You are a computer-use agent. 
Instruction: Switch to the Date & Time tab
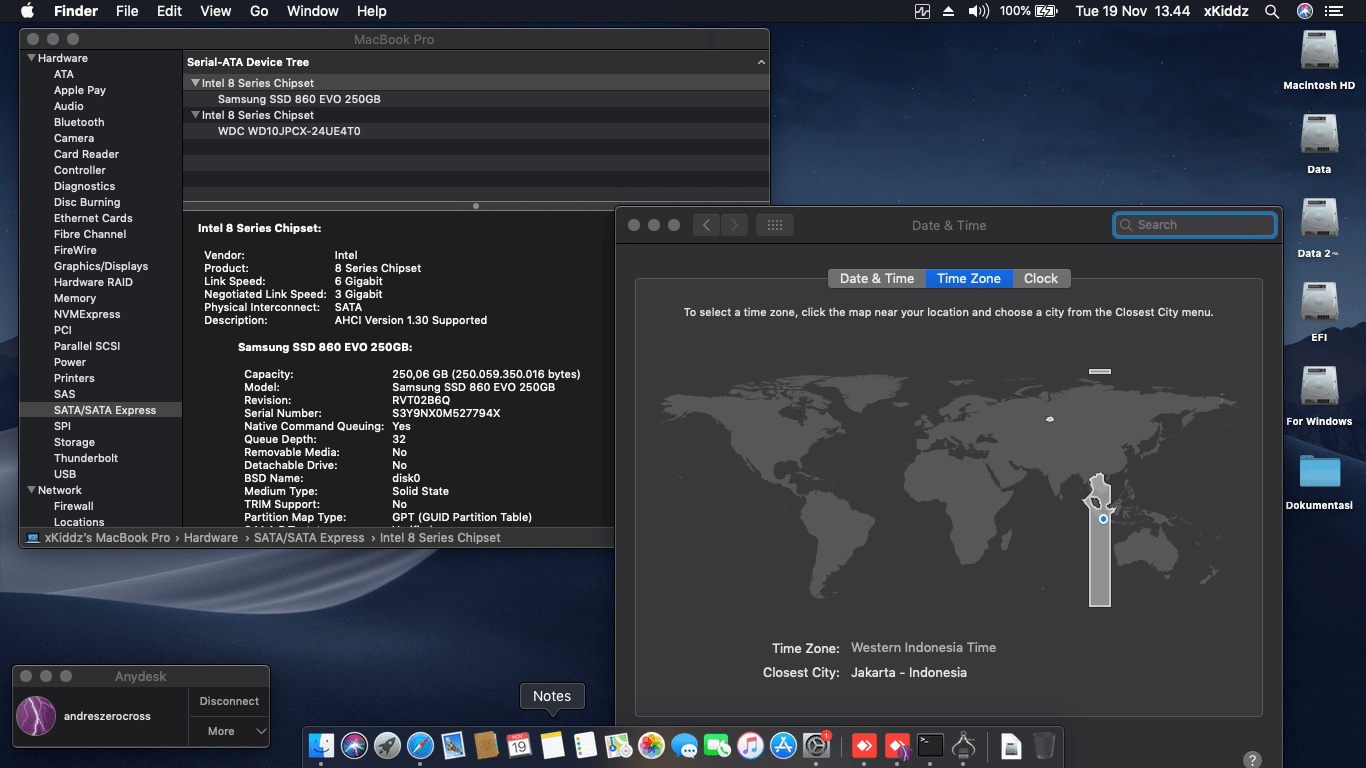[876, 278]
